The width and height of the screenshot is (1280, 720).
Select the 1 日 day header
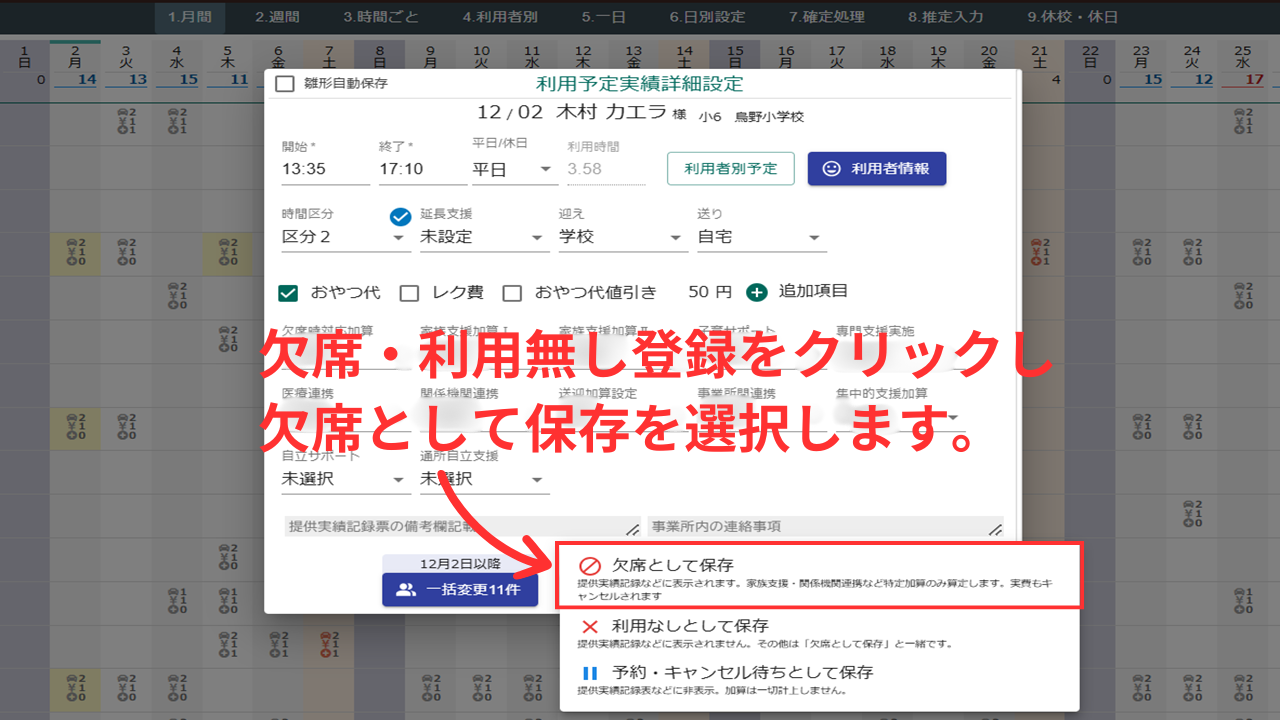coord(25,56)
